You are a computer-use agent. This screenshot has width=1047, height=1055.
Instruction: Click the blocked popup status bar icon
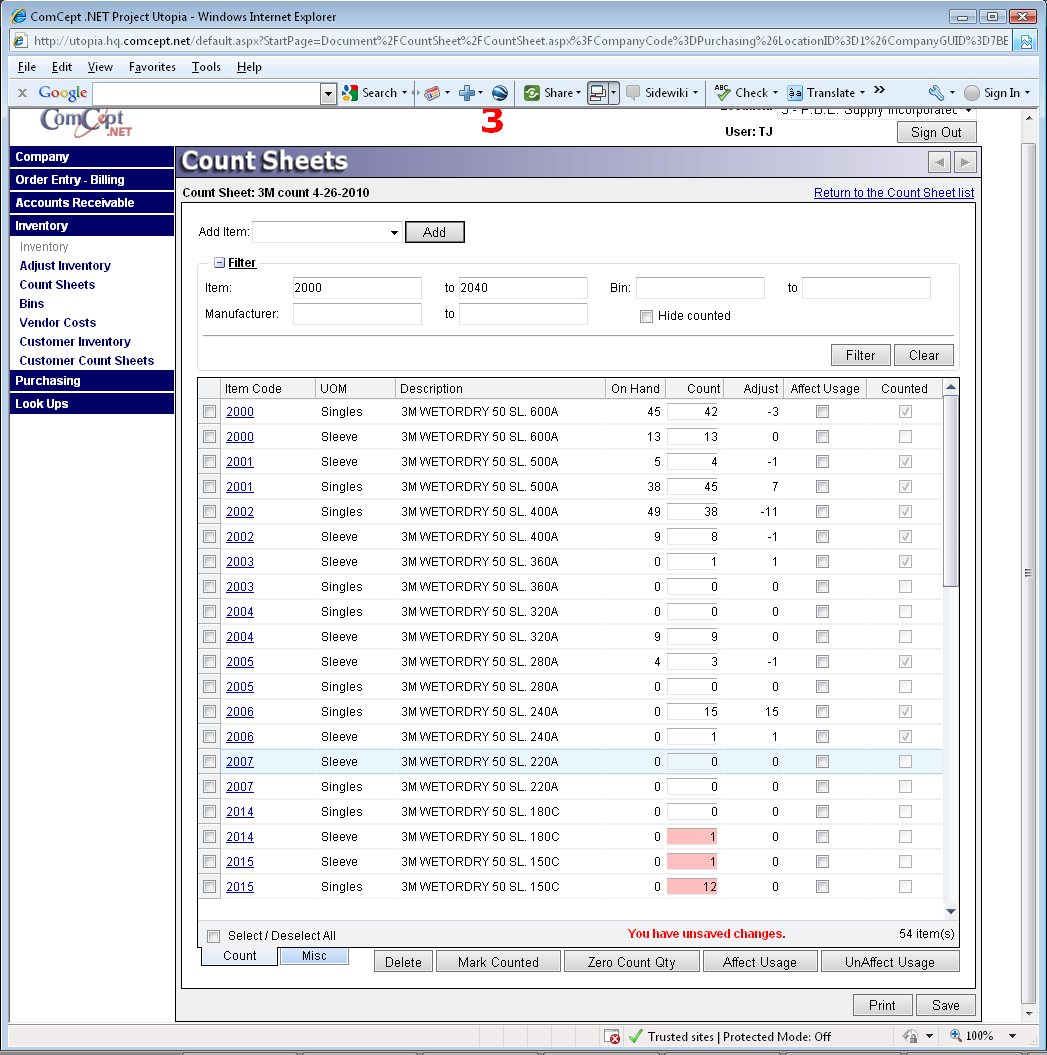tap(612, 1037)
